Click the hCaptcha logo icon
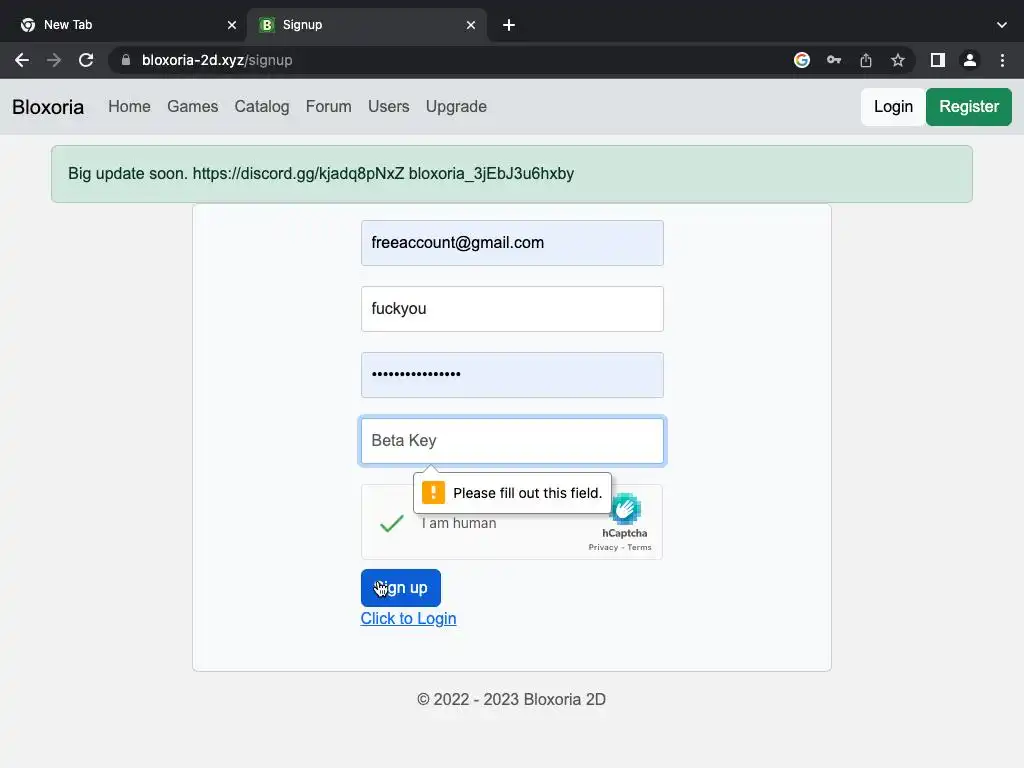Screen dimensions: 1024x768 (627, 509)
